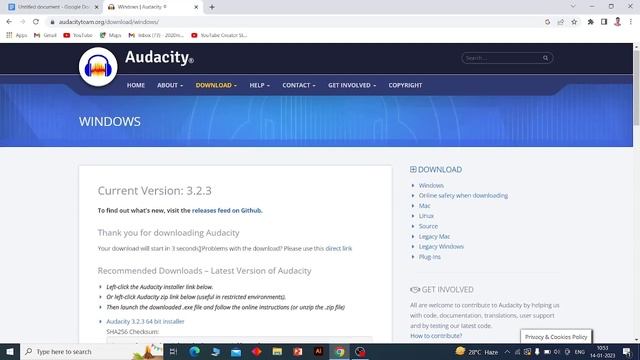The width and height of the screenshot is (640, 360).
Task: Open Task View on the taskbar
Action: coord(173,351)
